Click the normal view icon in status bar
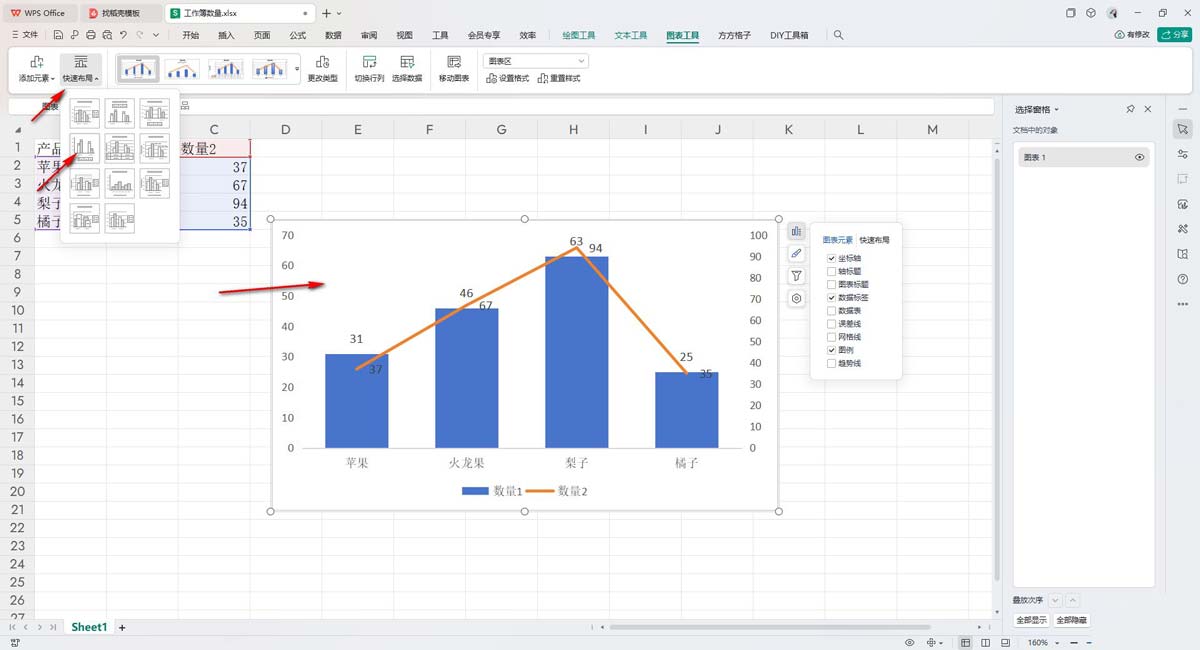 click(x=965, y=642)
